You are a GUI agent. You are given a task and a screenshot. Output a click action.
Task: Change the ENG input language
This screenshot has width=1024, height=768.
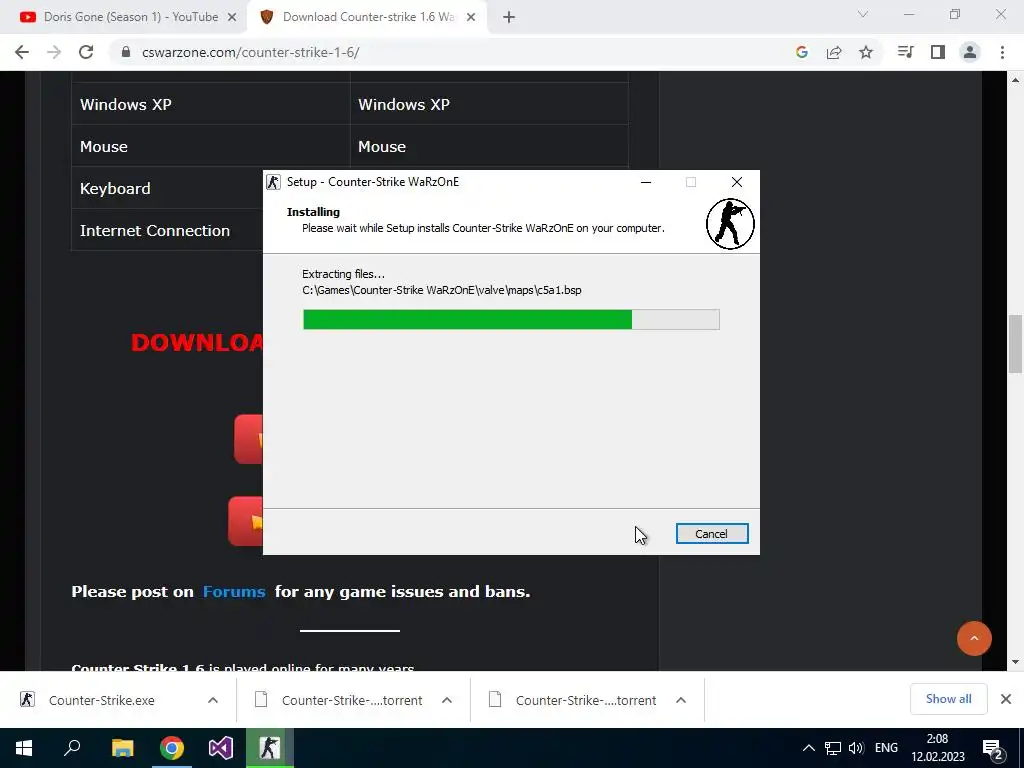[x=886, y=748]
